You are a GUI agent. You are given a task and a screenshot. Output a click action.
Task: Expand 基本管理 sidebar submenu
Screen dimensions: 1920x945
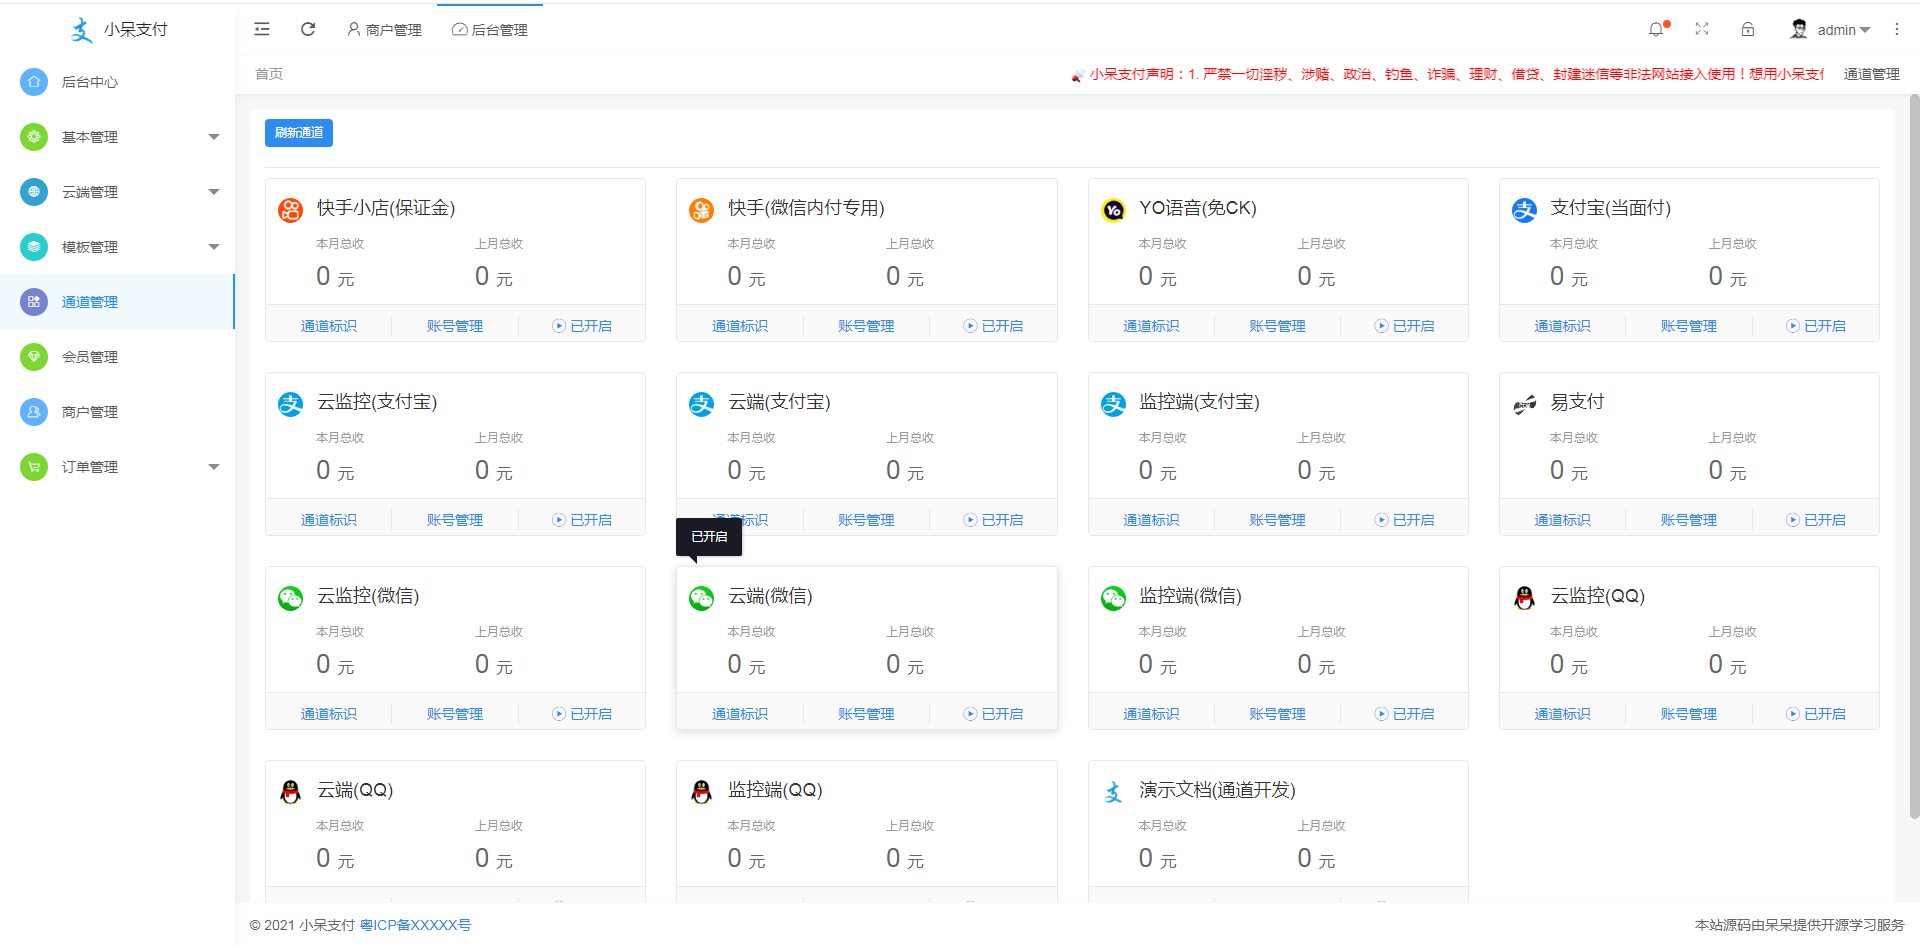tap(117, 137)
